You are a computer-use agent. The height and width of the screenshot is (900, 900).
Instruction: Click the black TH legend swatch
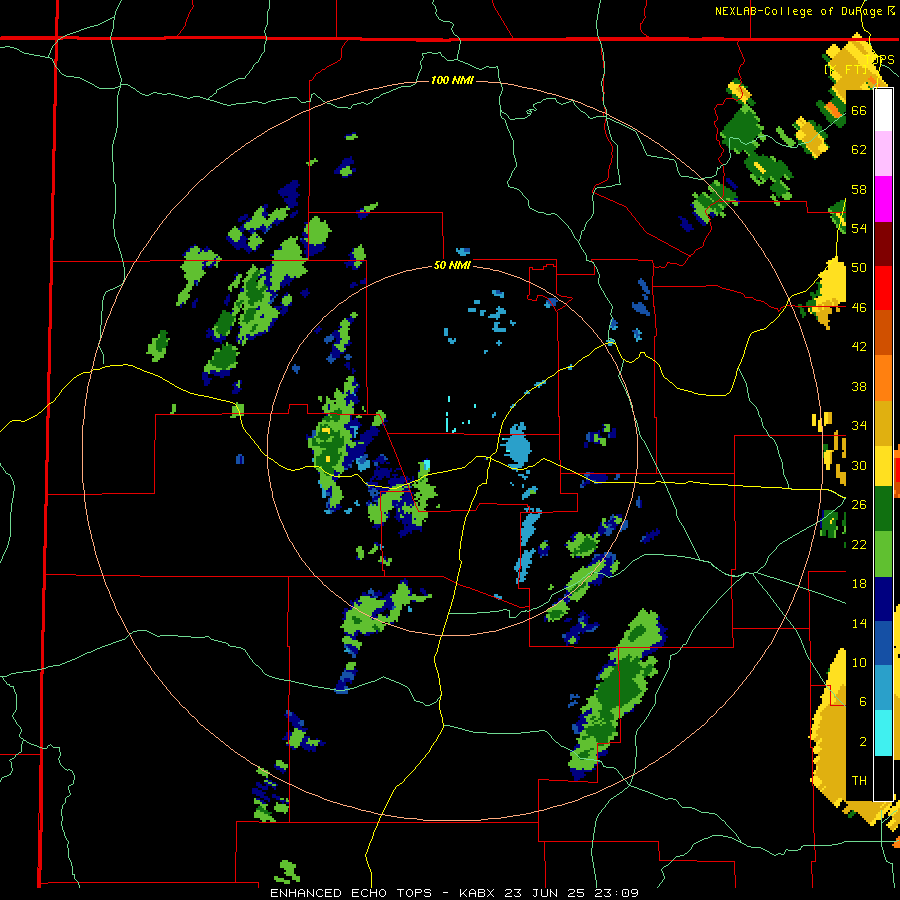coord(883,778)
